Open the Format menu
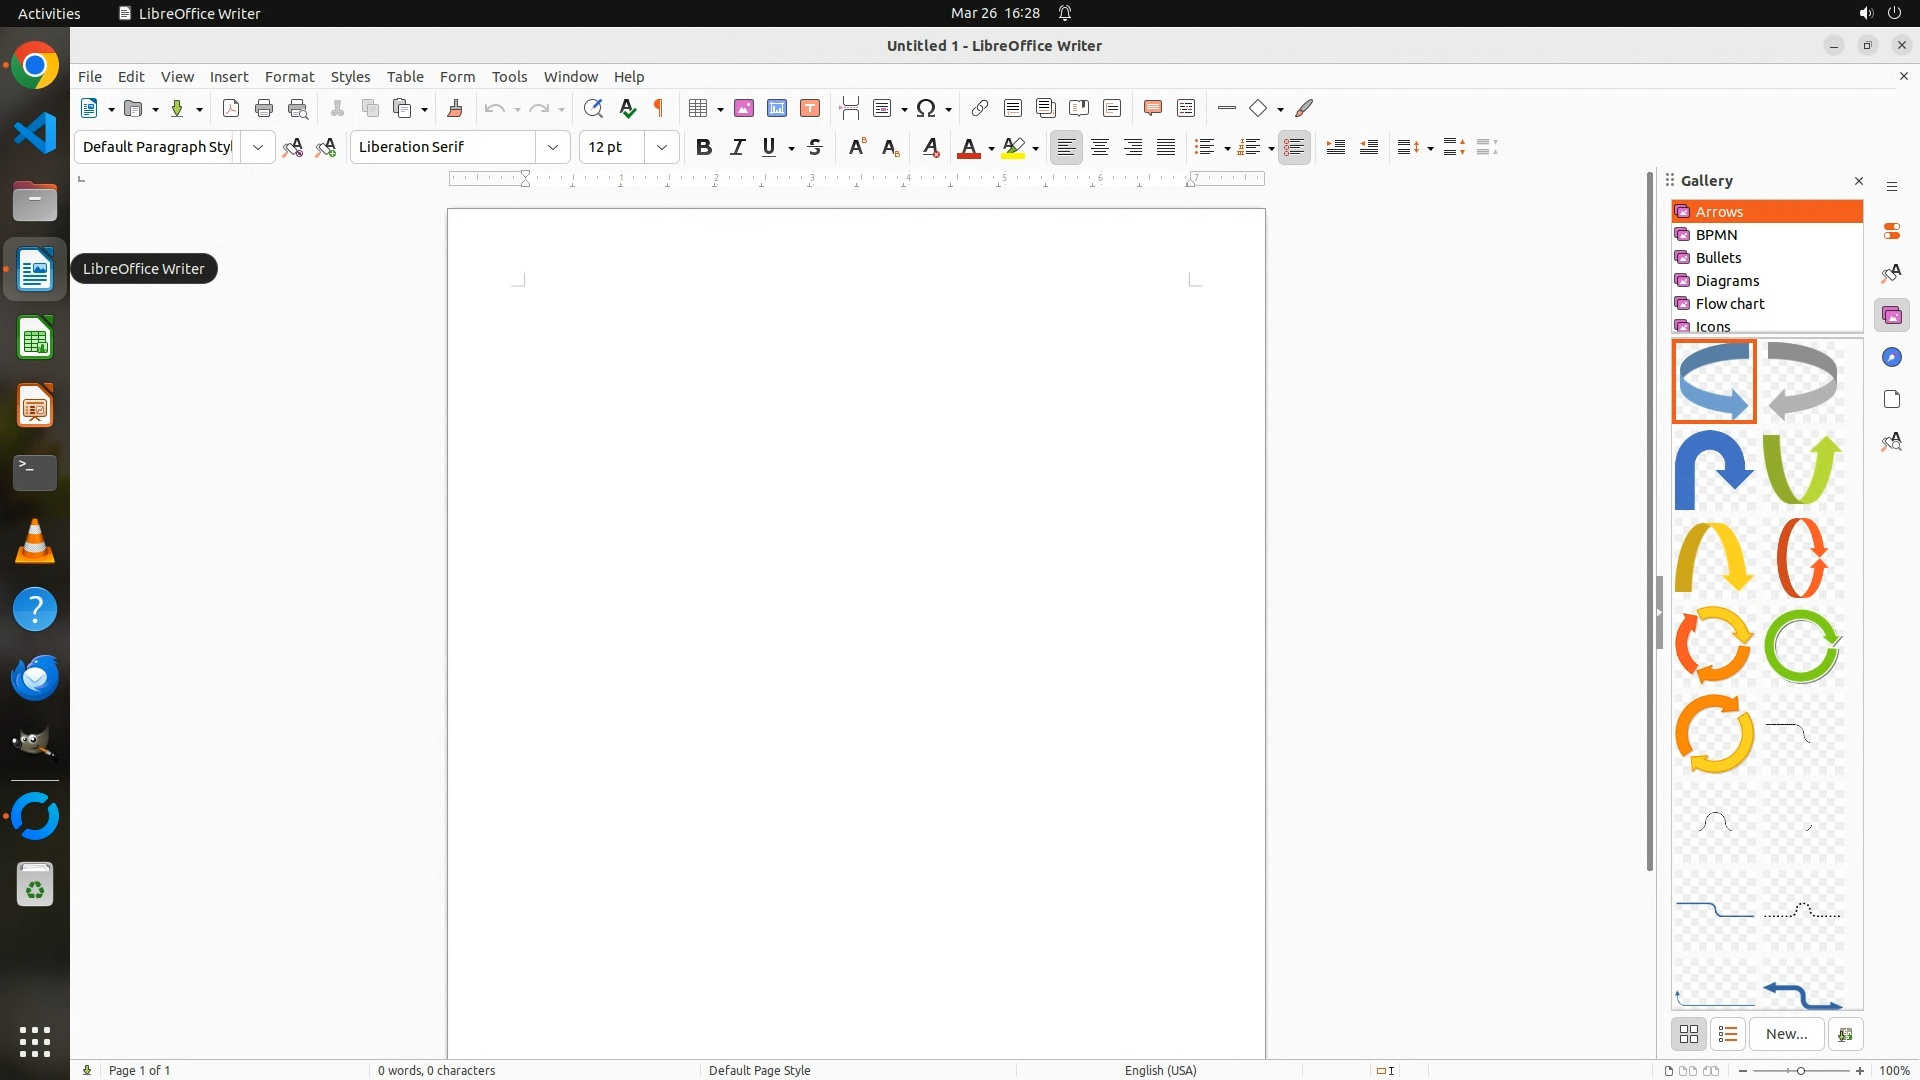1920x1080 pixels. point(289,77)
